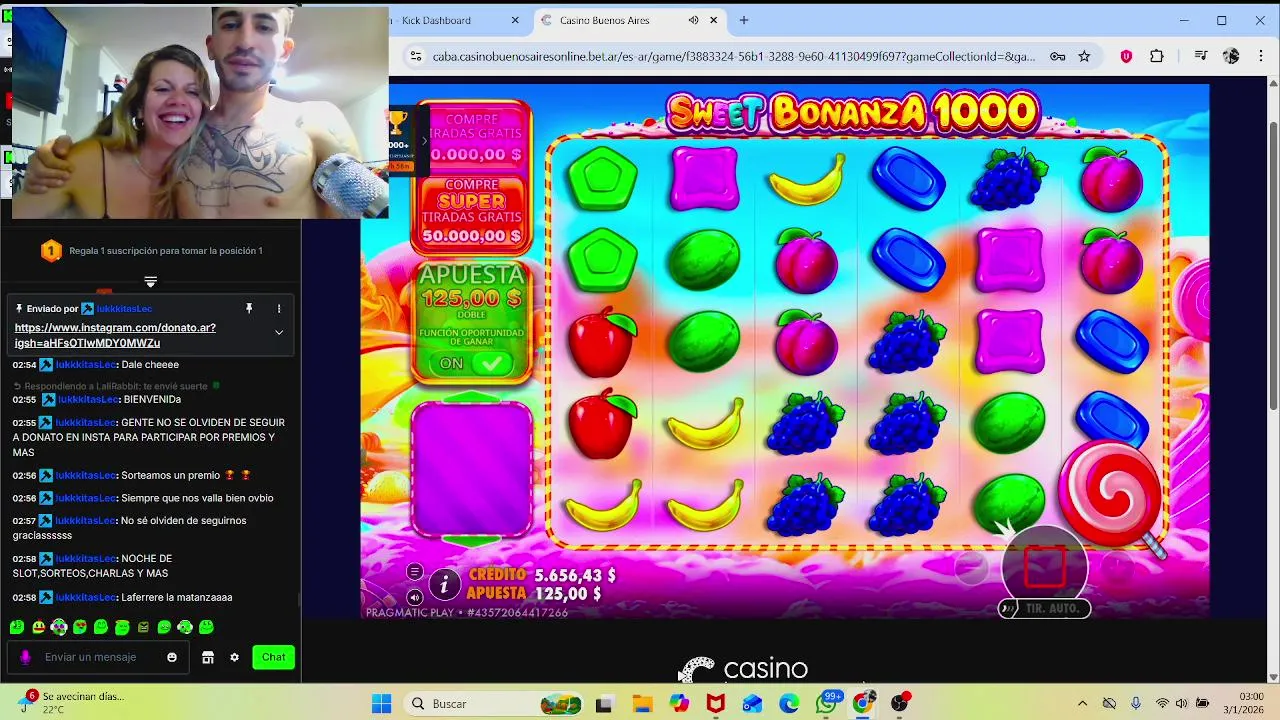Open the Windows Start menu
Screen dimensions: 1280x720
[382, 704]
